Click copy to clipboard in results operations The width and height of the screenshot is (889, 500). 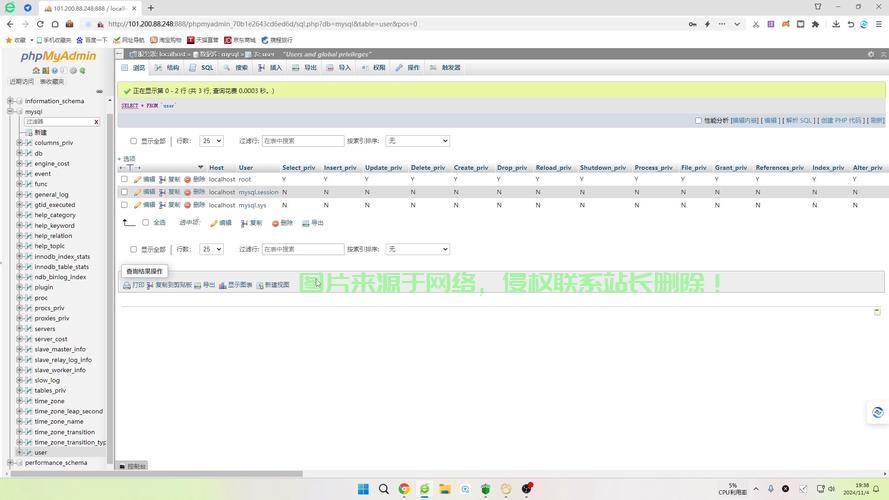tap(170, 285)
